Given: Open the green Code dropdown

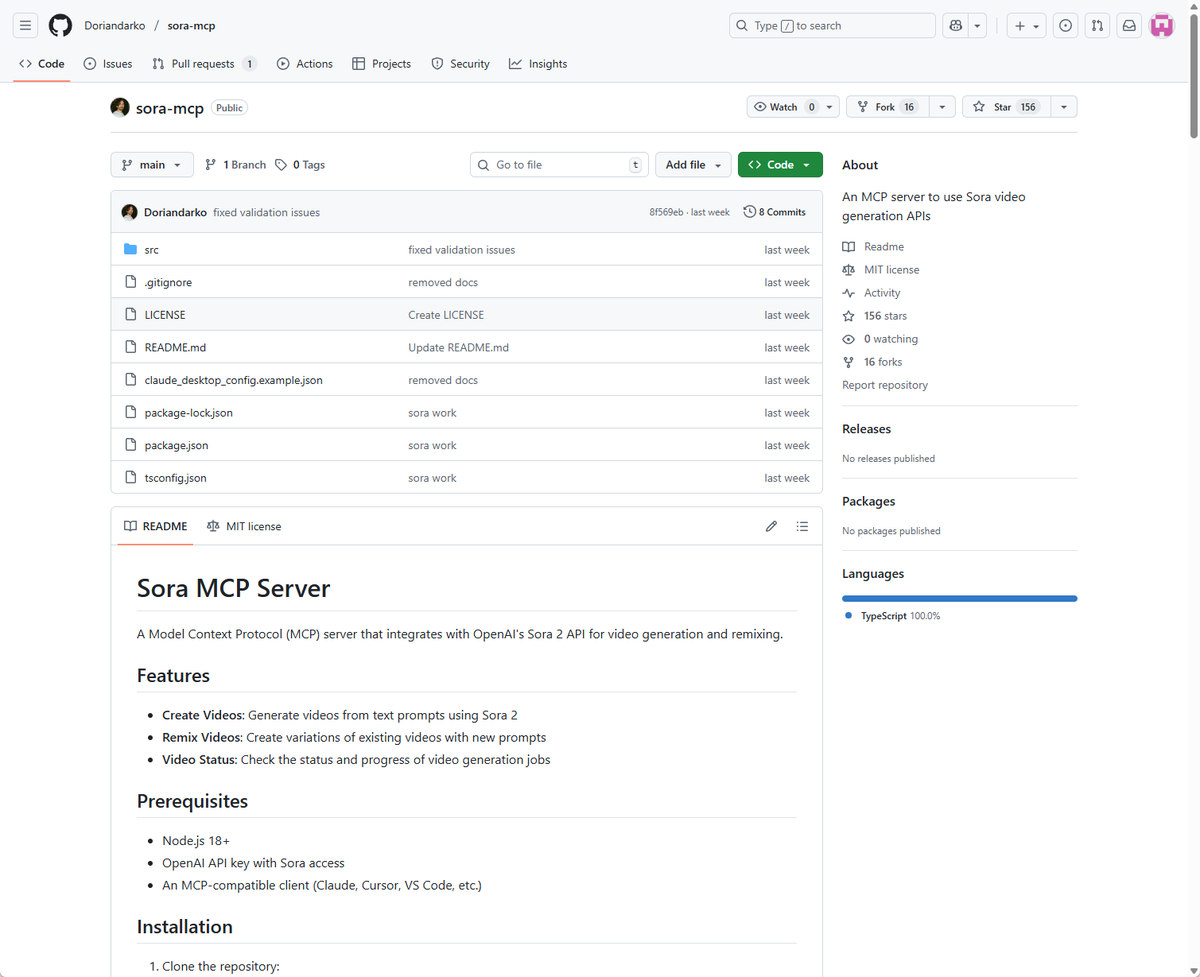Looking at the screenshot, I should 780,165.
